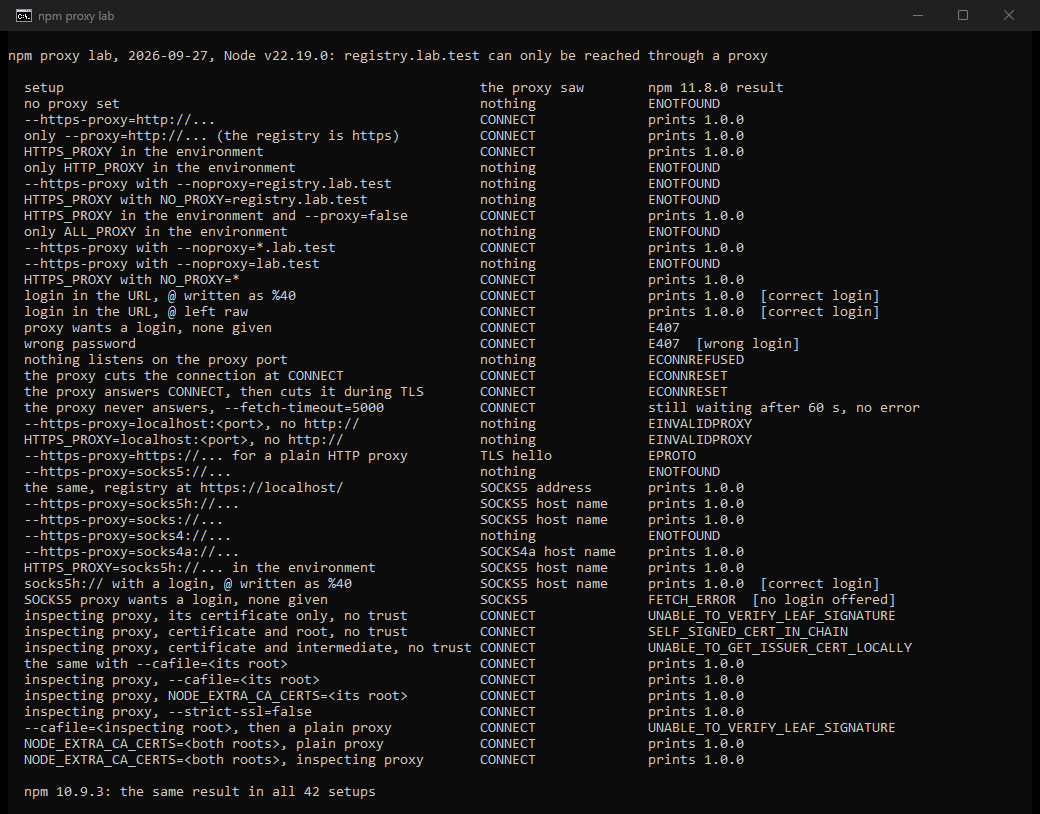
Task: Click the 'npm 11.8.0 result' column heading
Action: coord(716,88)
